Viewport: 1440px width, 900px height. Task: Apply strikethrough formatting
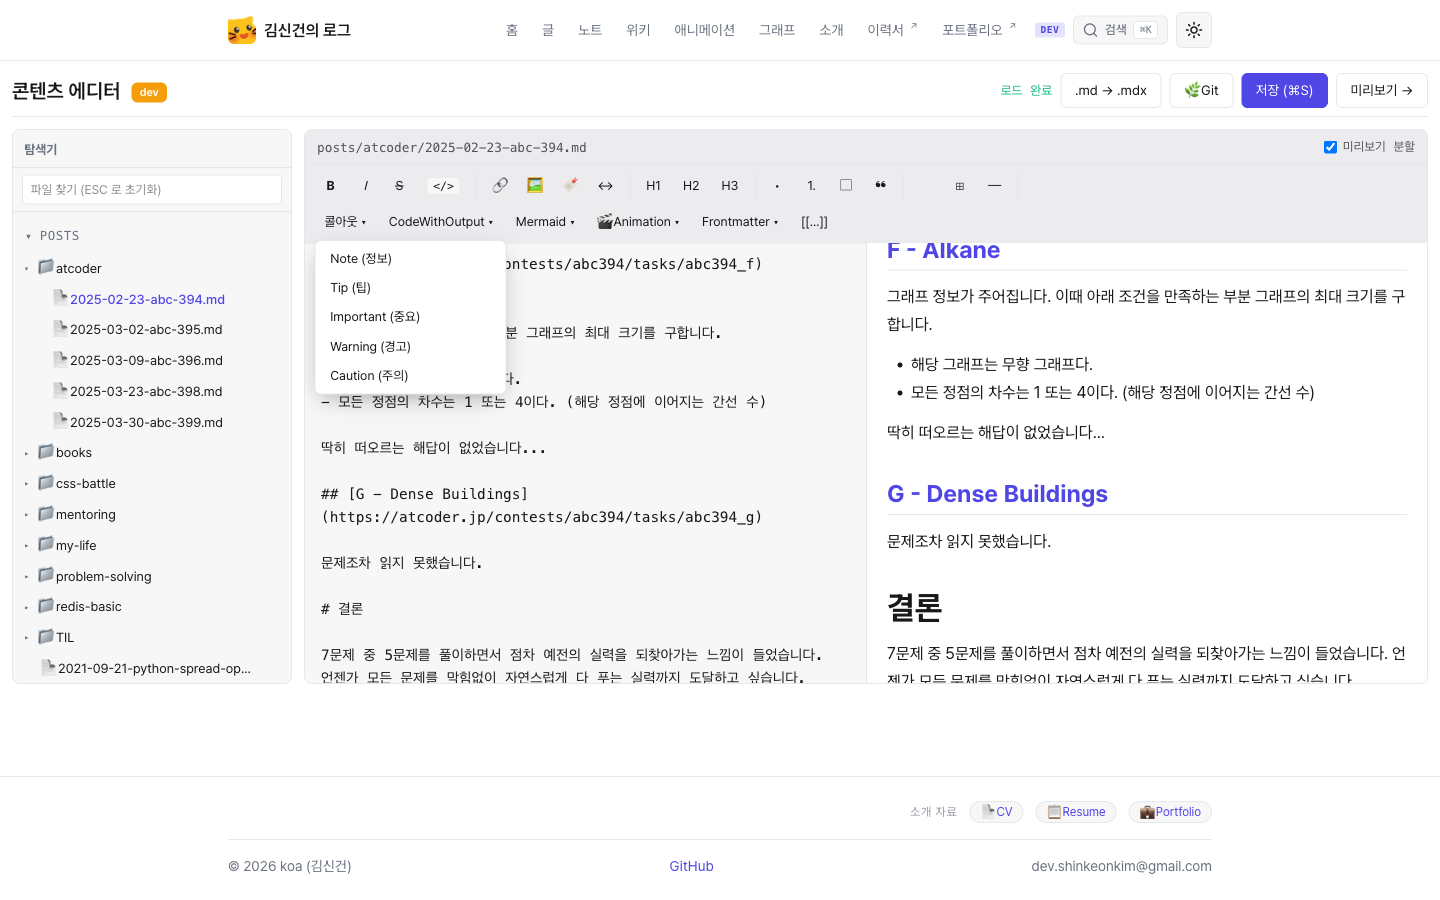point(399,186)
